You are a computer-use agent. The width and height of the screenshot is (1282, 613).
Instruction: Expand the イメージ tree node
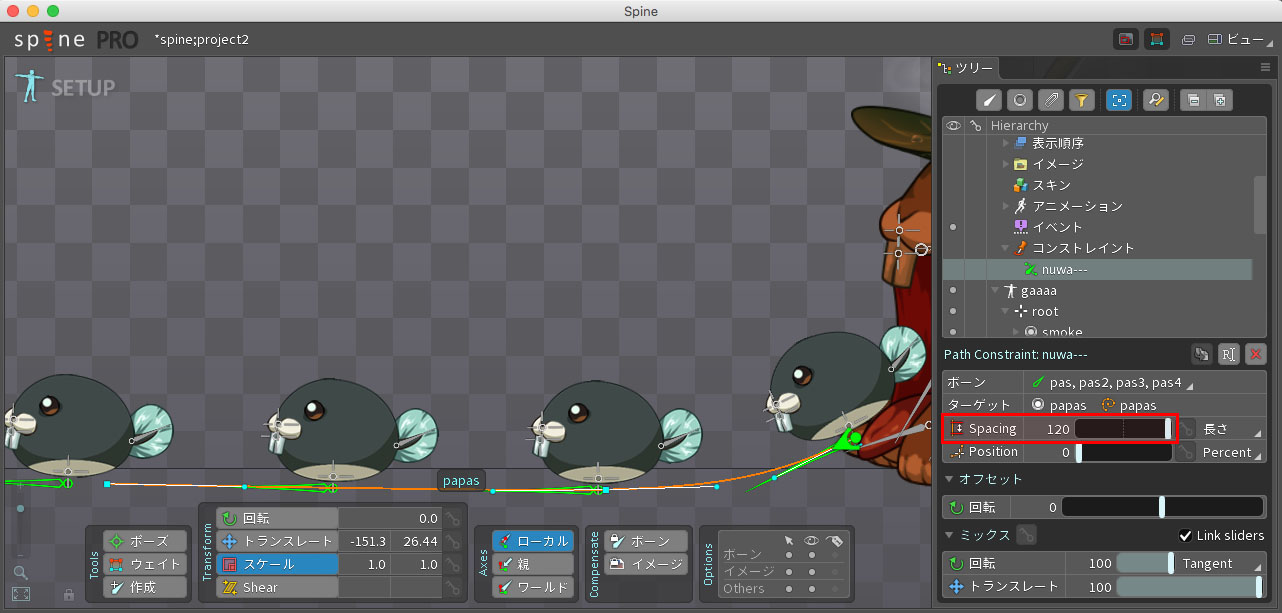point(1007,164)
